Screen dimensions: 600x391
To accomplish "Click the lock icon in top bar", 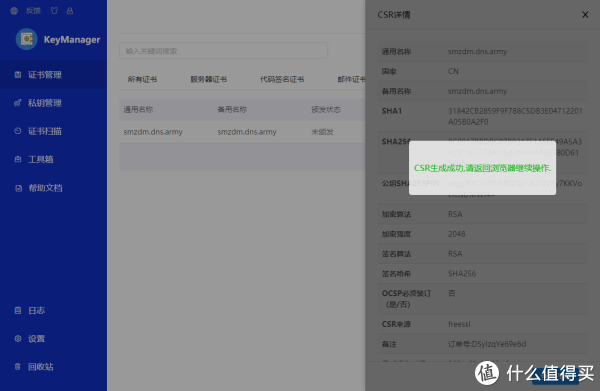I will pyautogui.click(x=70, y=11).
